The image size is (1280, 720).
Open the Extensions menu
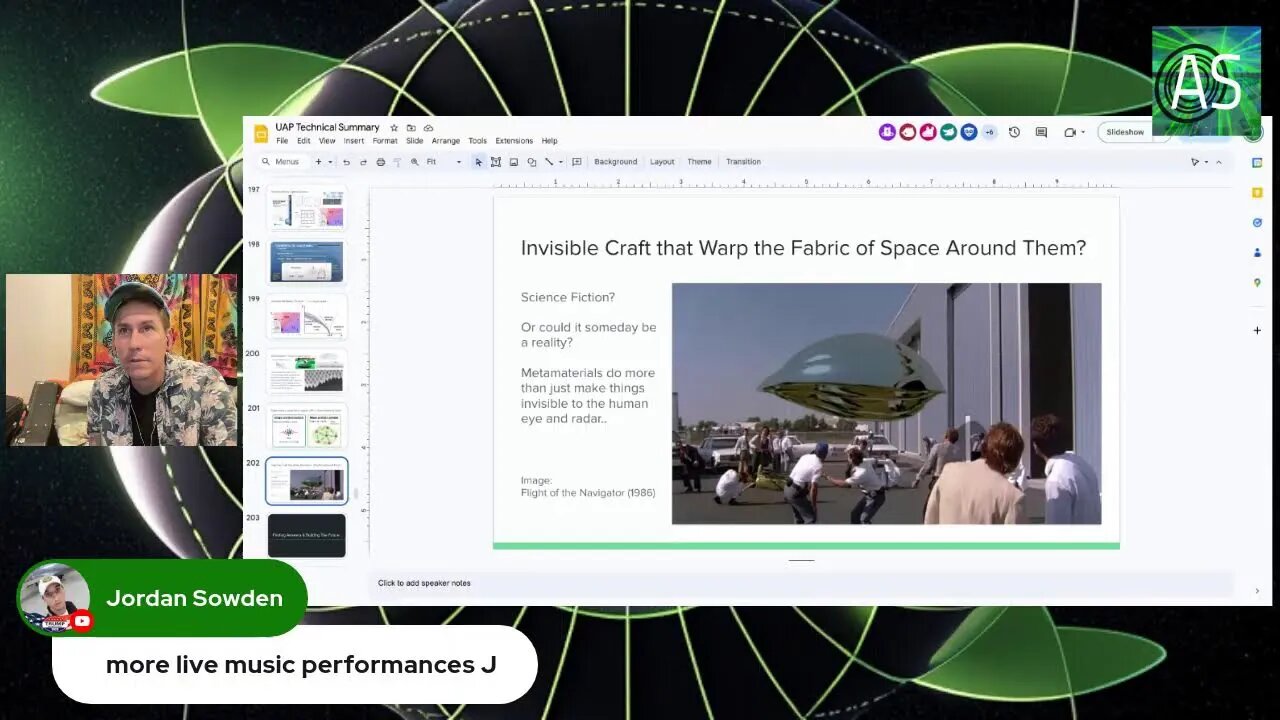[514, 141]
